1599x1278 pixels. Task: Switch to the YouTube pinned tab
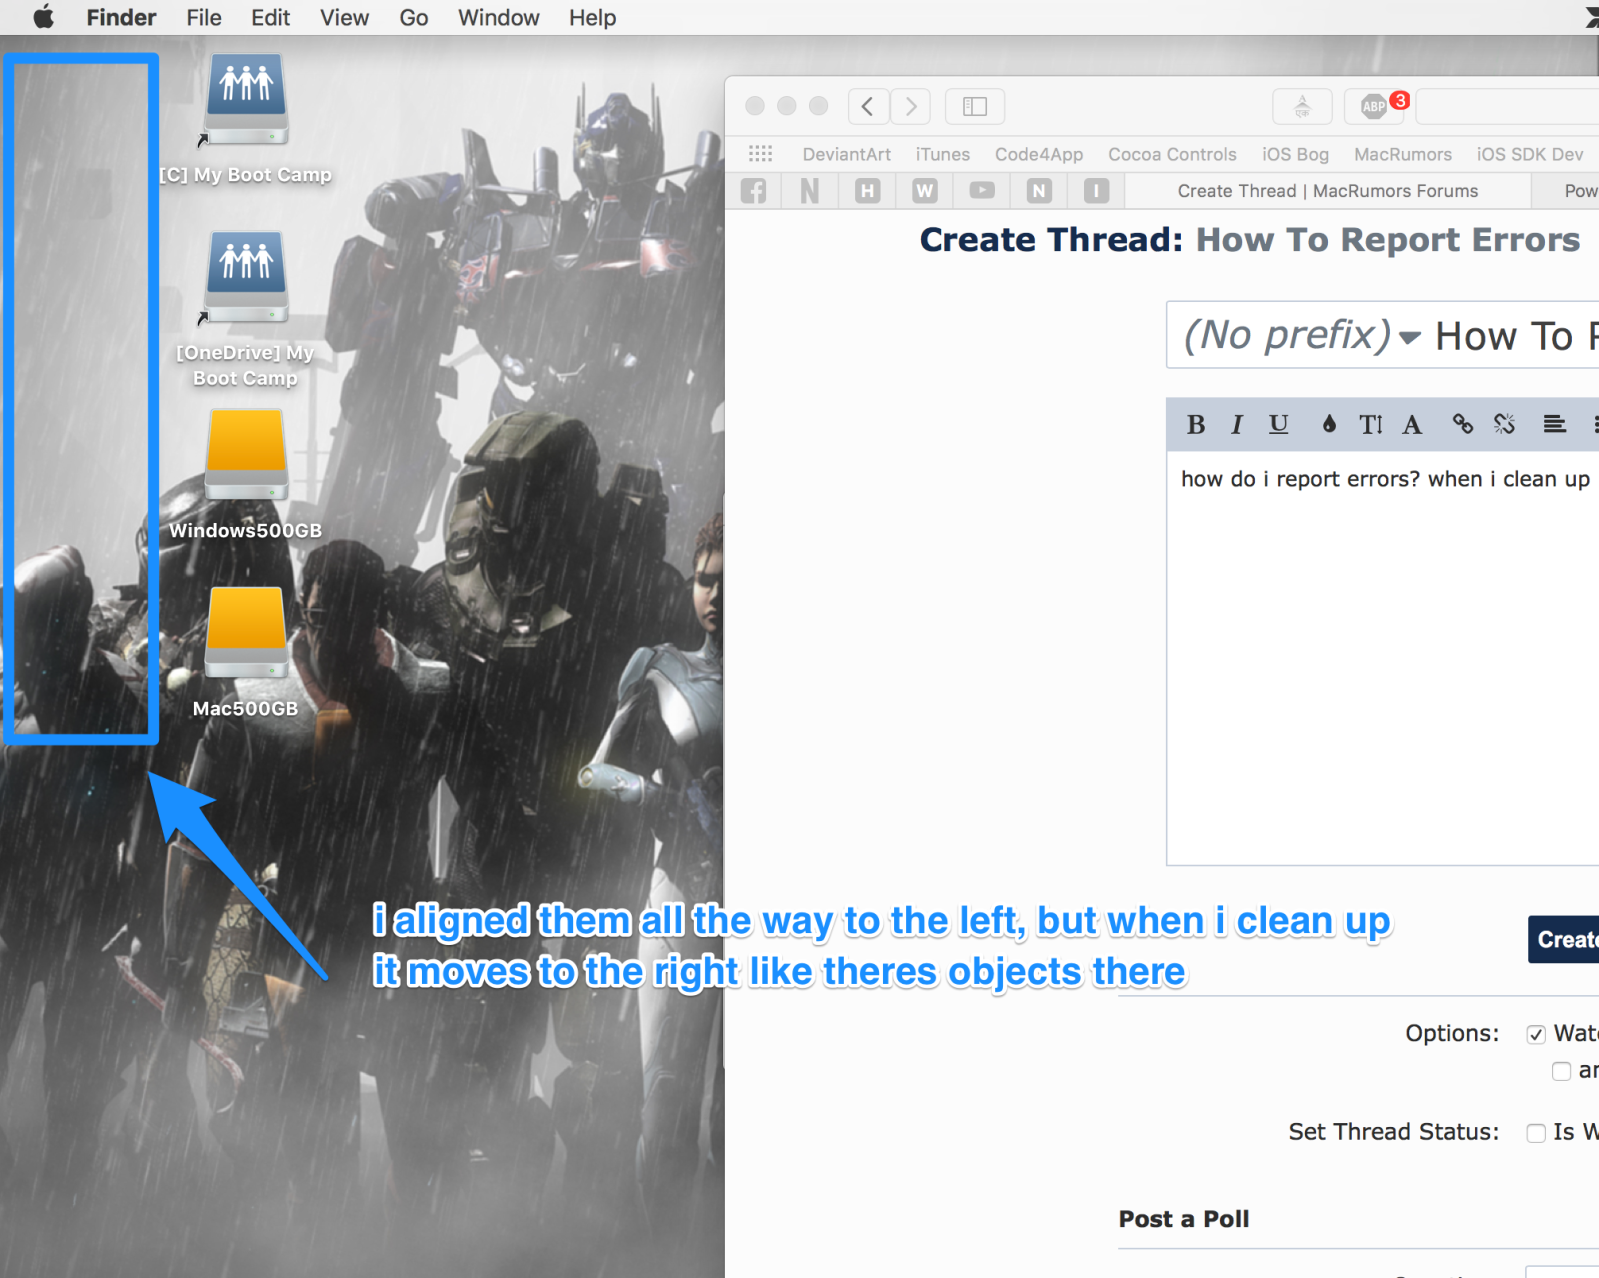click(x=982, y=191)
